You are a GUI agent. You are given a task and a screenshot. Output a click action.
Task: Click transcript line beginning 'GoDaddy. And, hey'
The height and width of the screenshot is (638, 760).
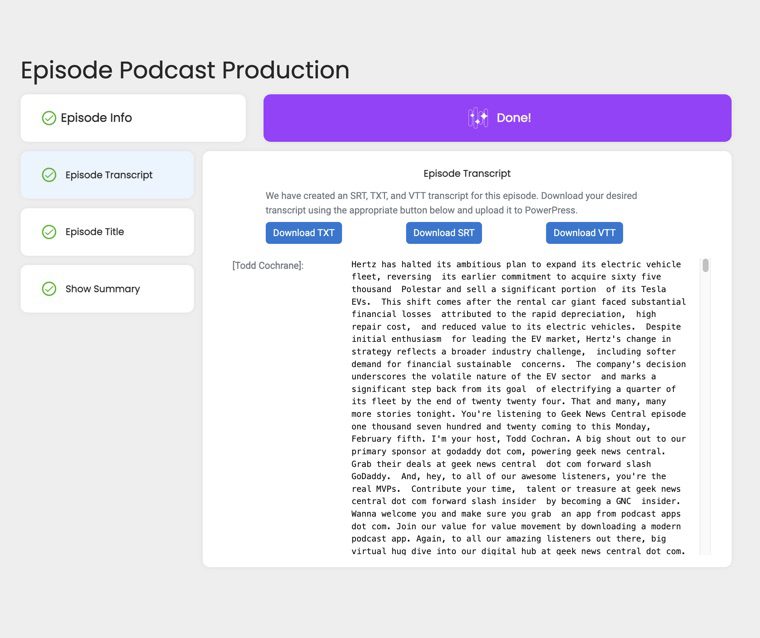pyautogui.click(x=508, y=476)
